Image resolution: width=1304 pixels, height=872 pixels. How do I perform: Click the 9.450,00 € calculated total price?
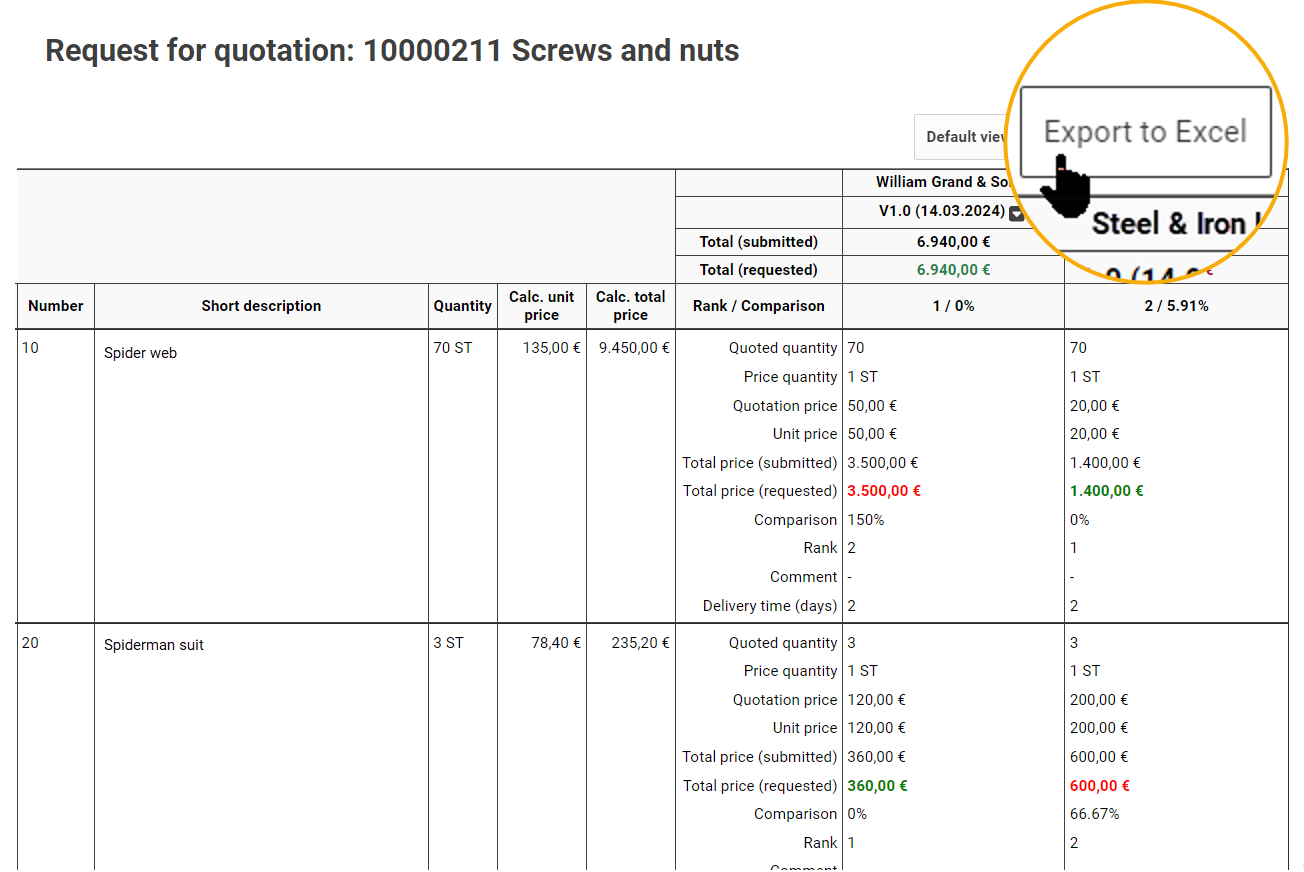(x=633, y=348)
